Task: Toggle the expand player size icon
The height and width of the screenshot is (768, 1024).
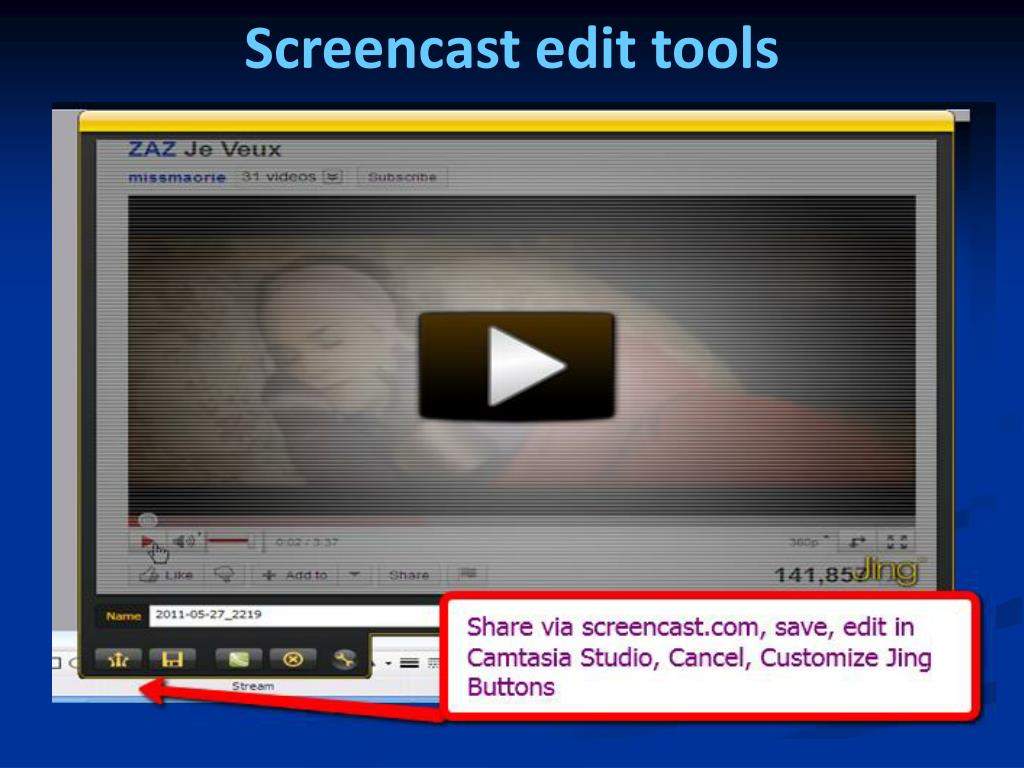Action: tap(857, 542)
